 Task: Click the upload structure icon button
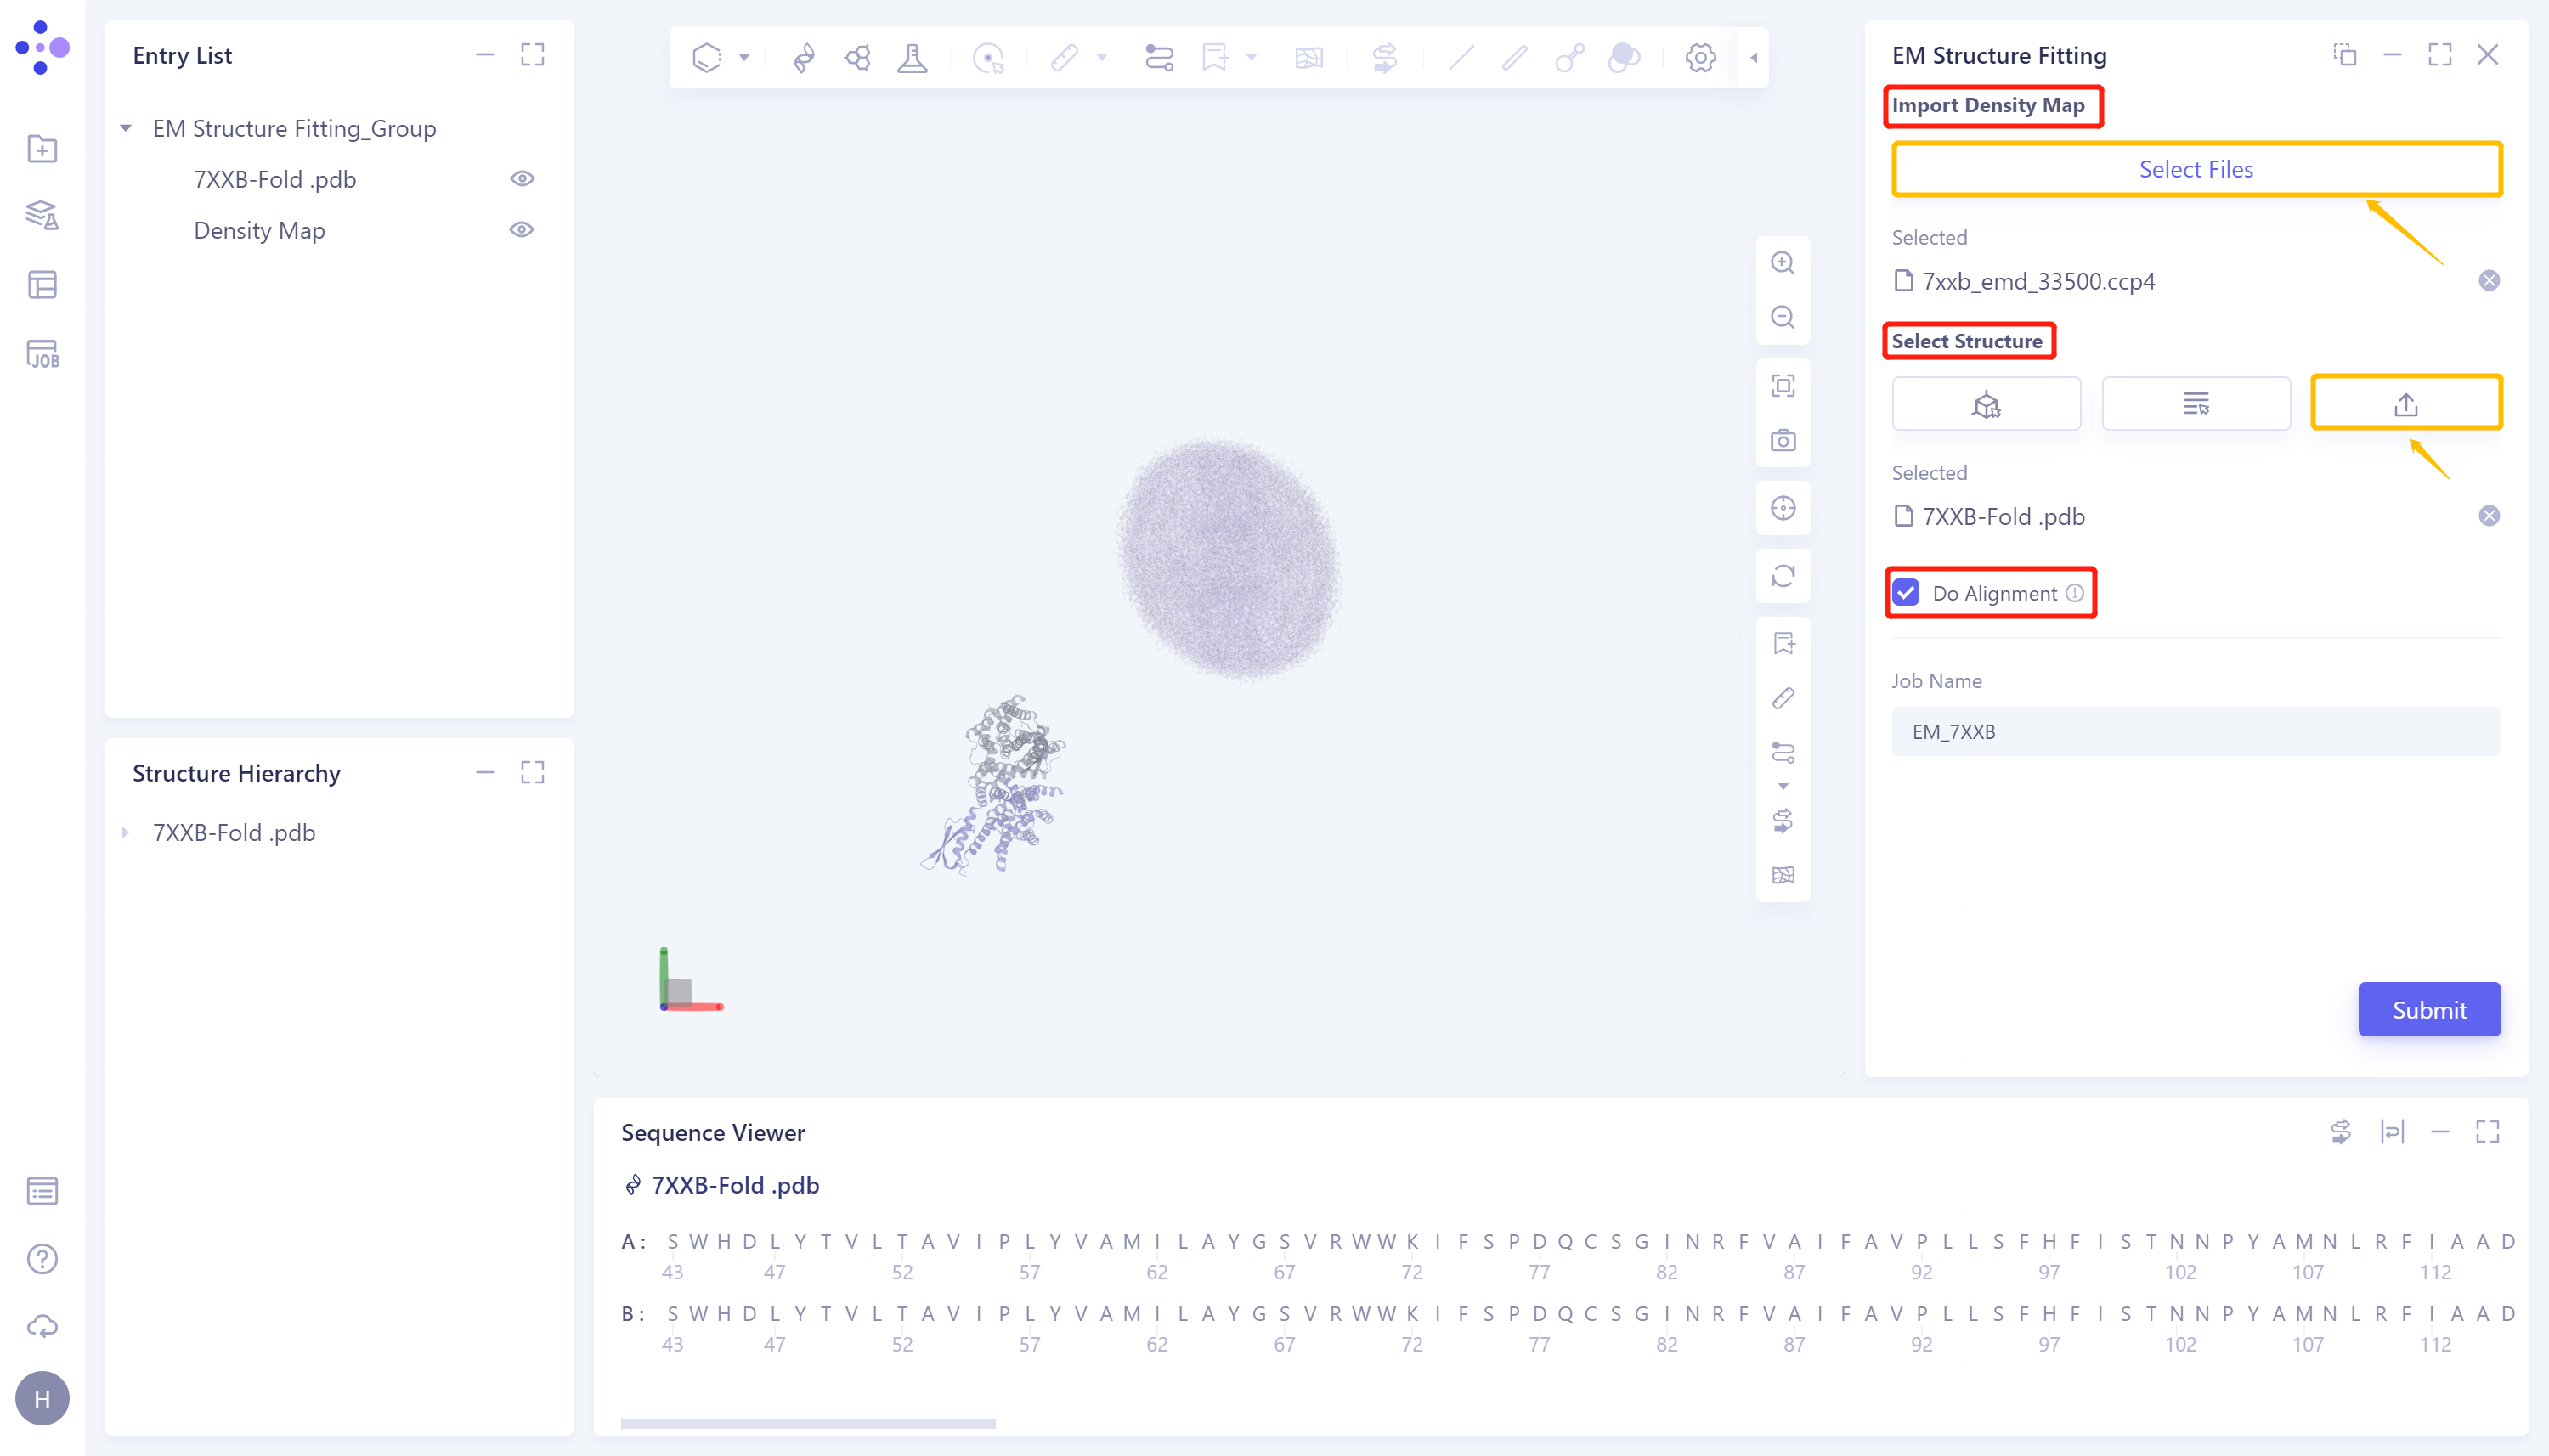pos(2405,404)
